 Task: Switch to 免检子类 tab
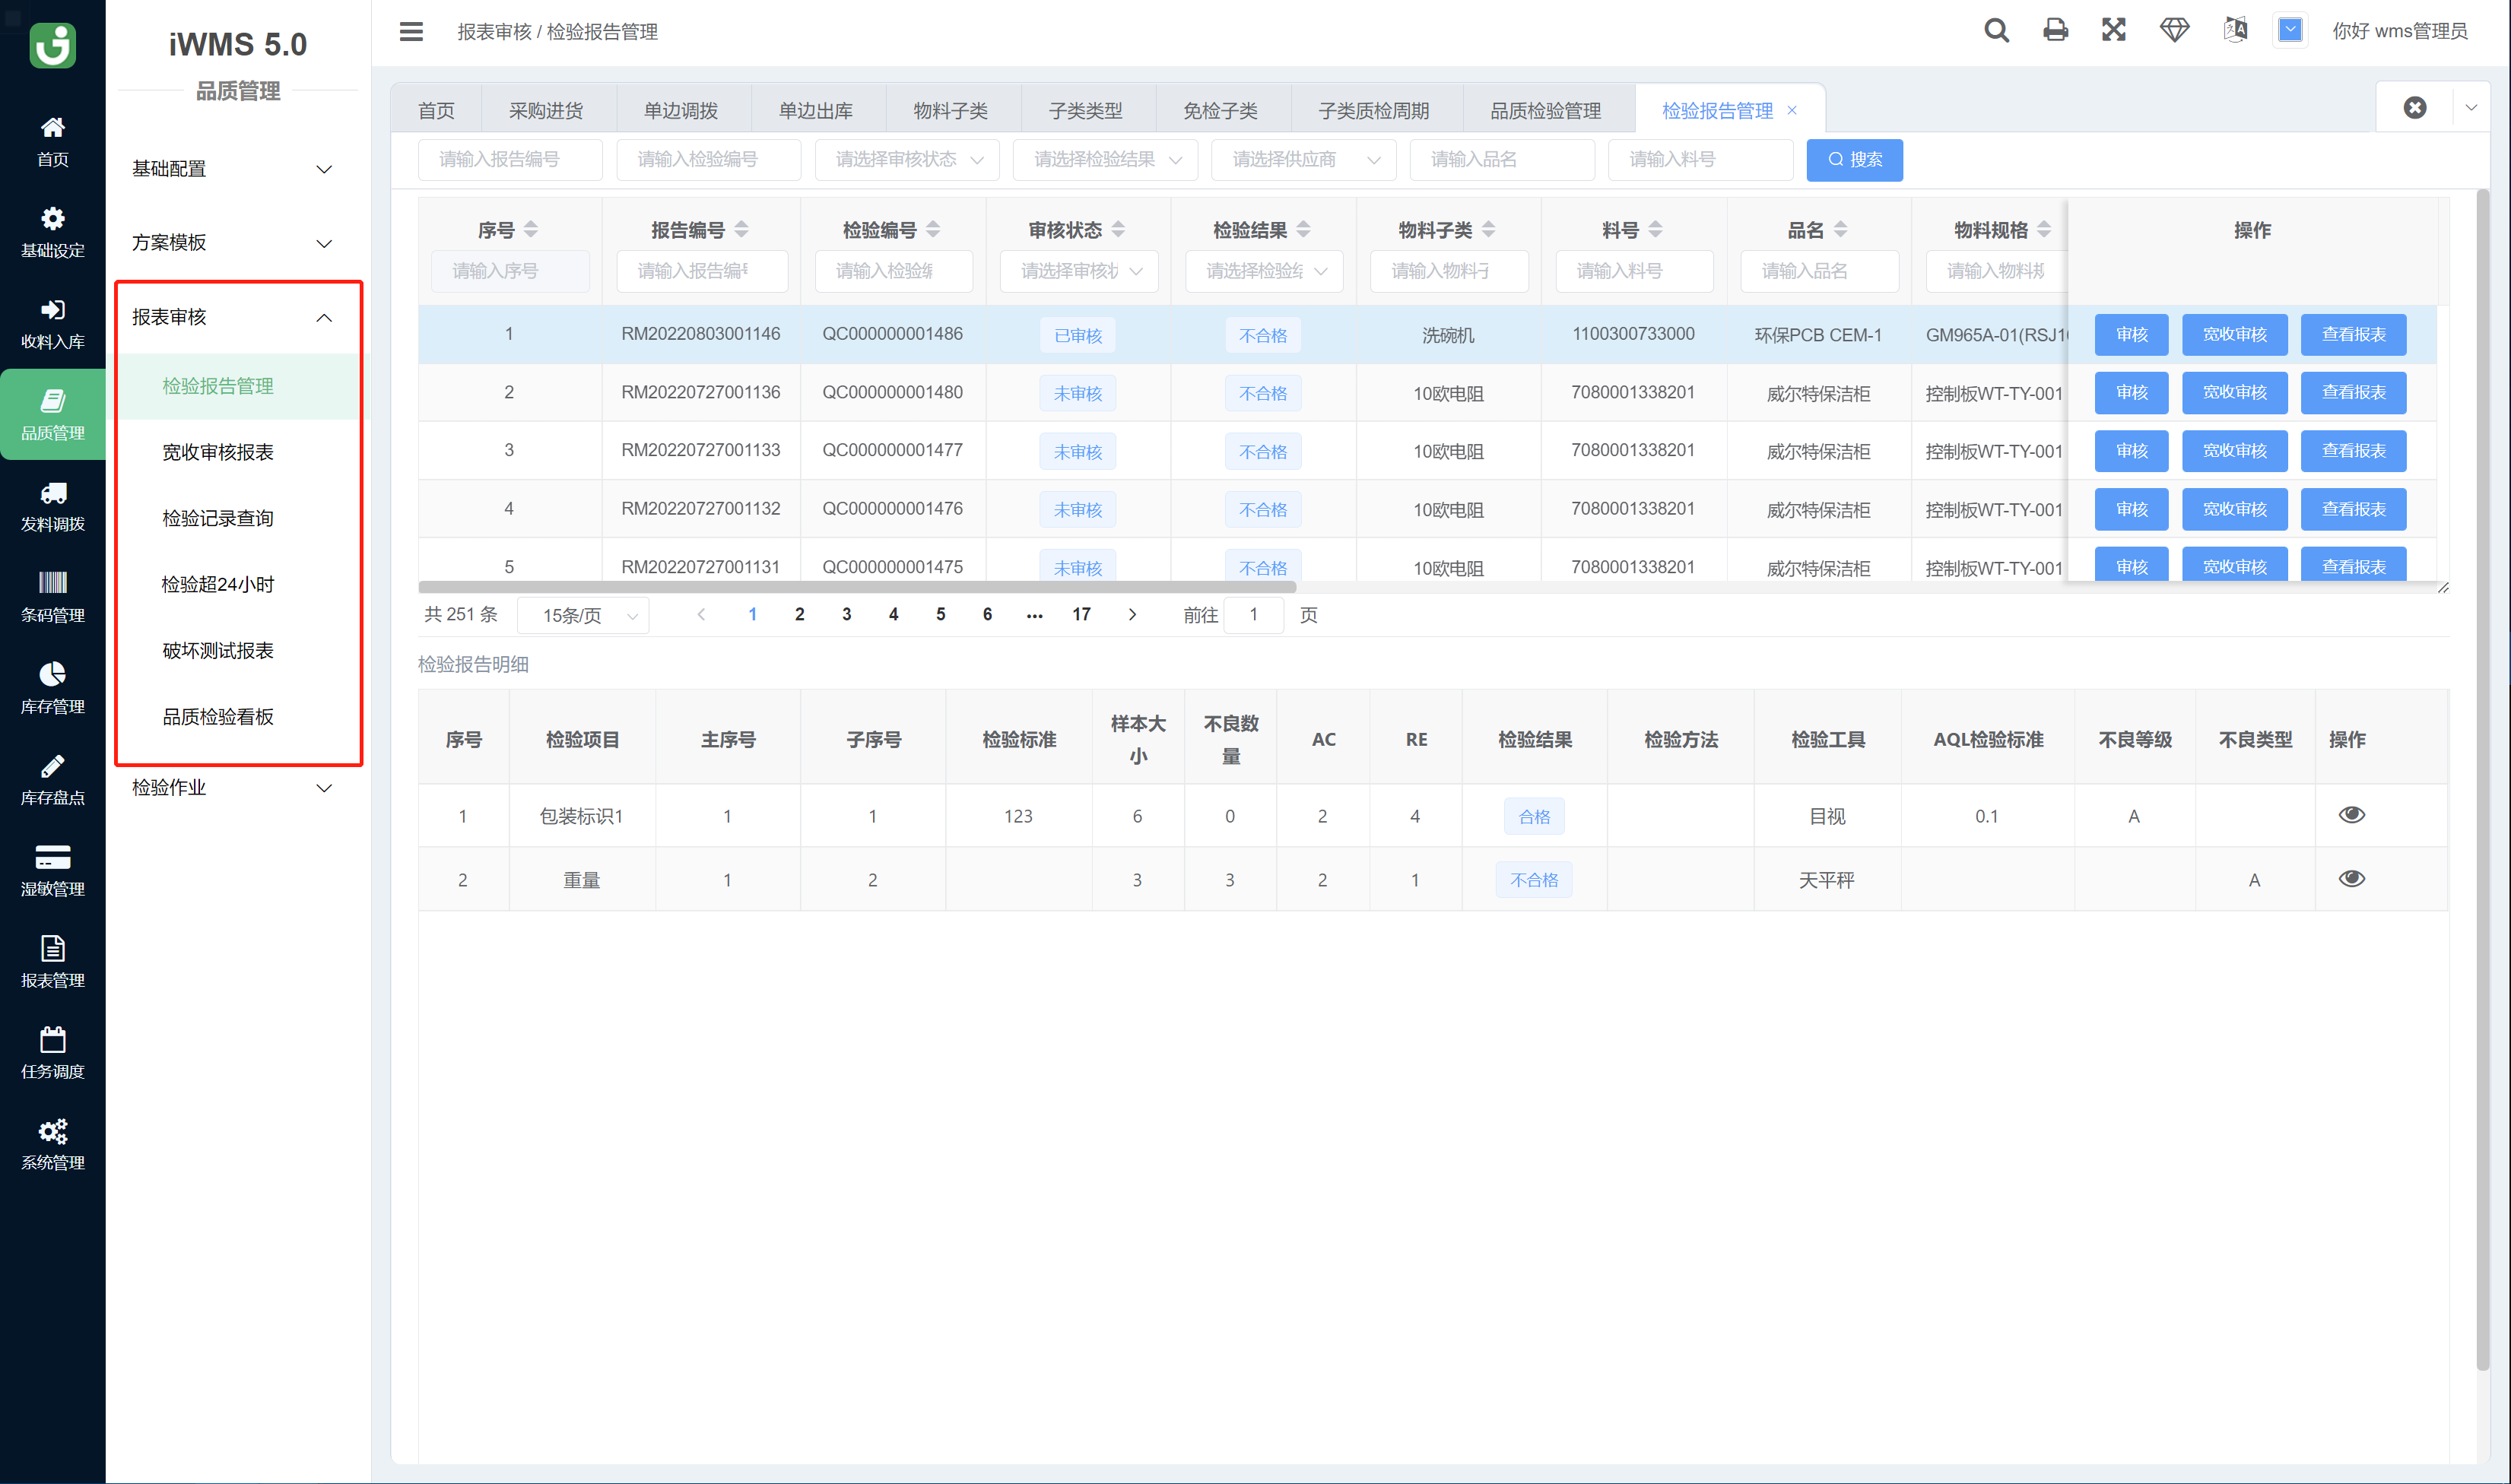[1220, 110]
